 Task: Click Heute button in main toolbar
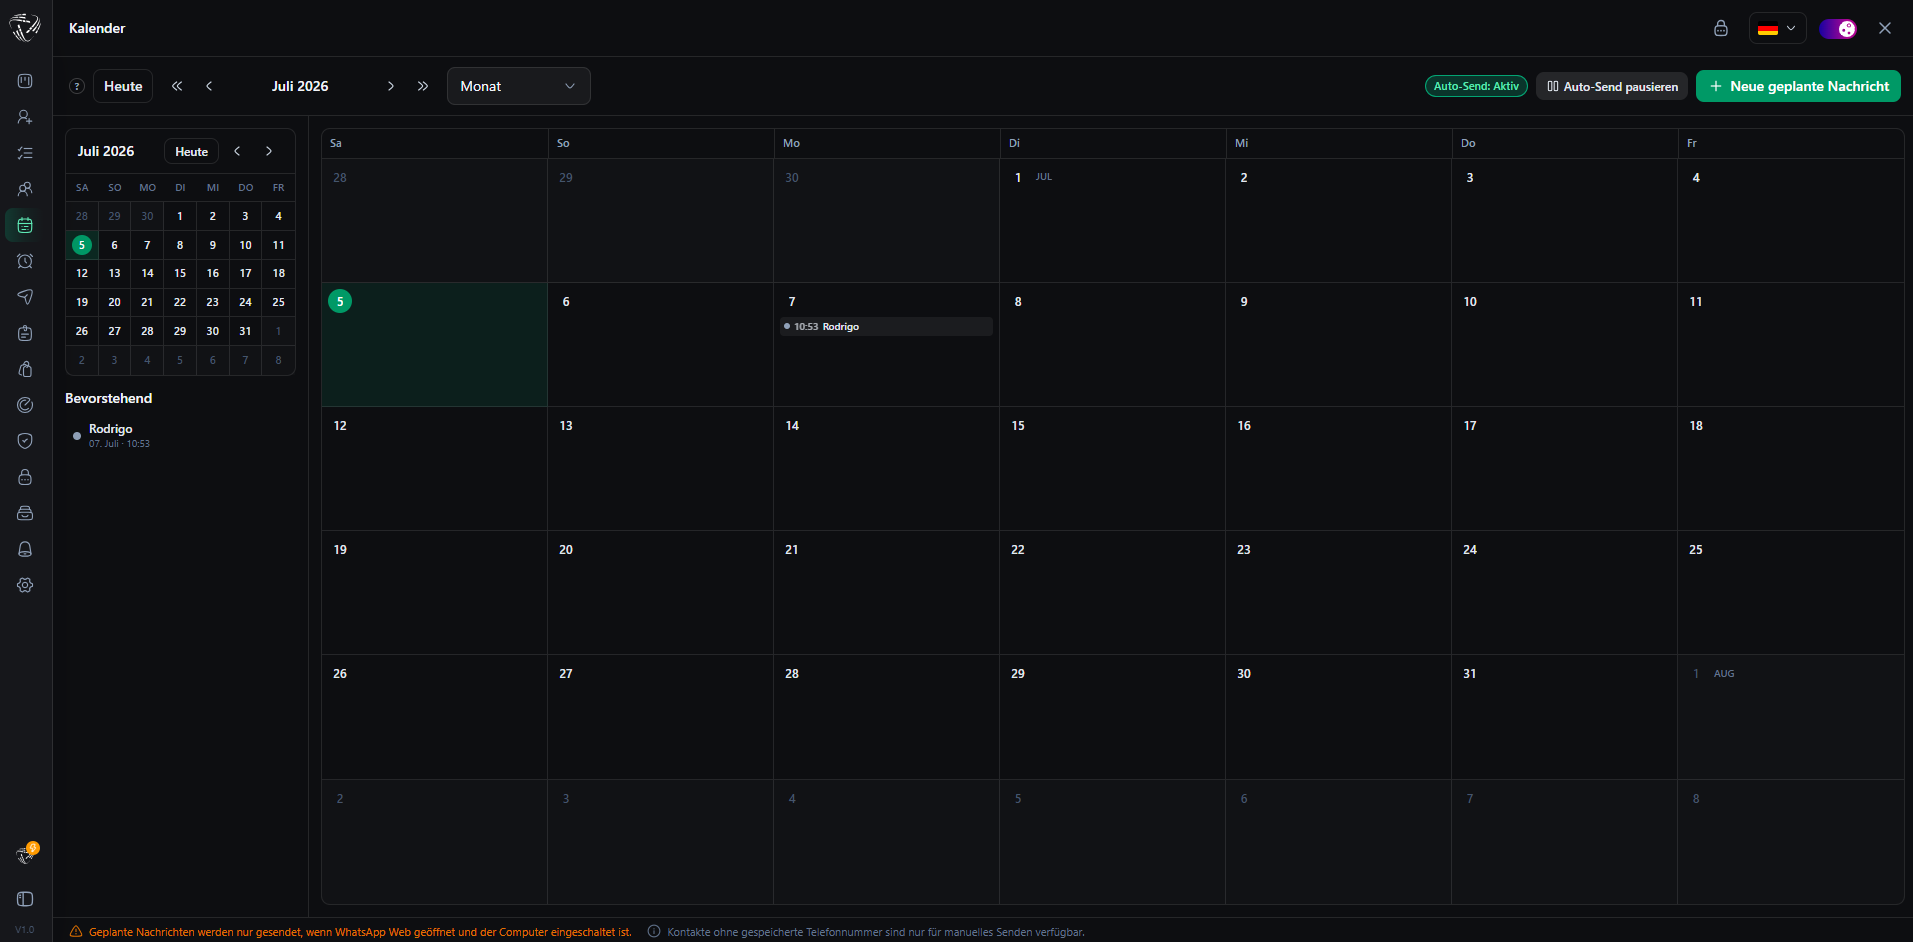(123, 86)
